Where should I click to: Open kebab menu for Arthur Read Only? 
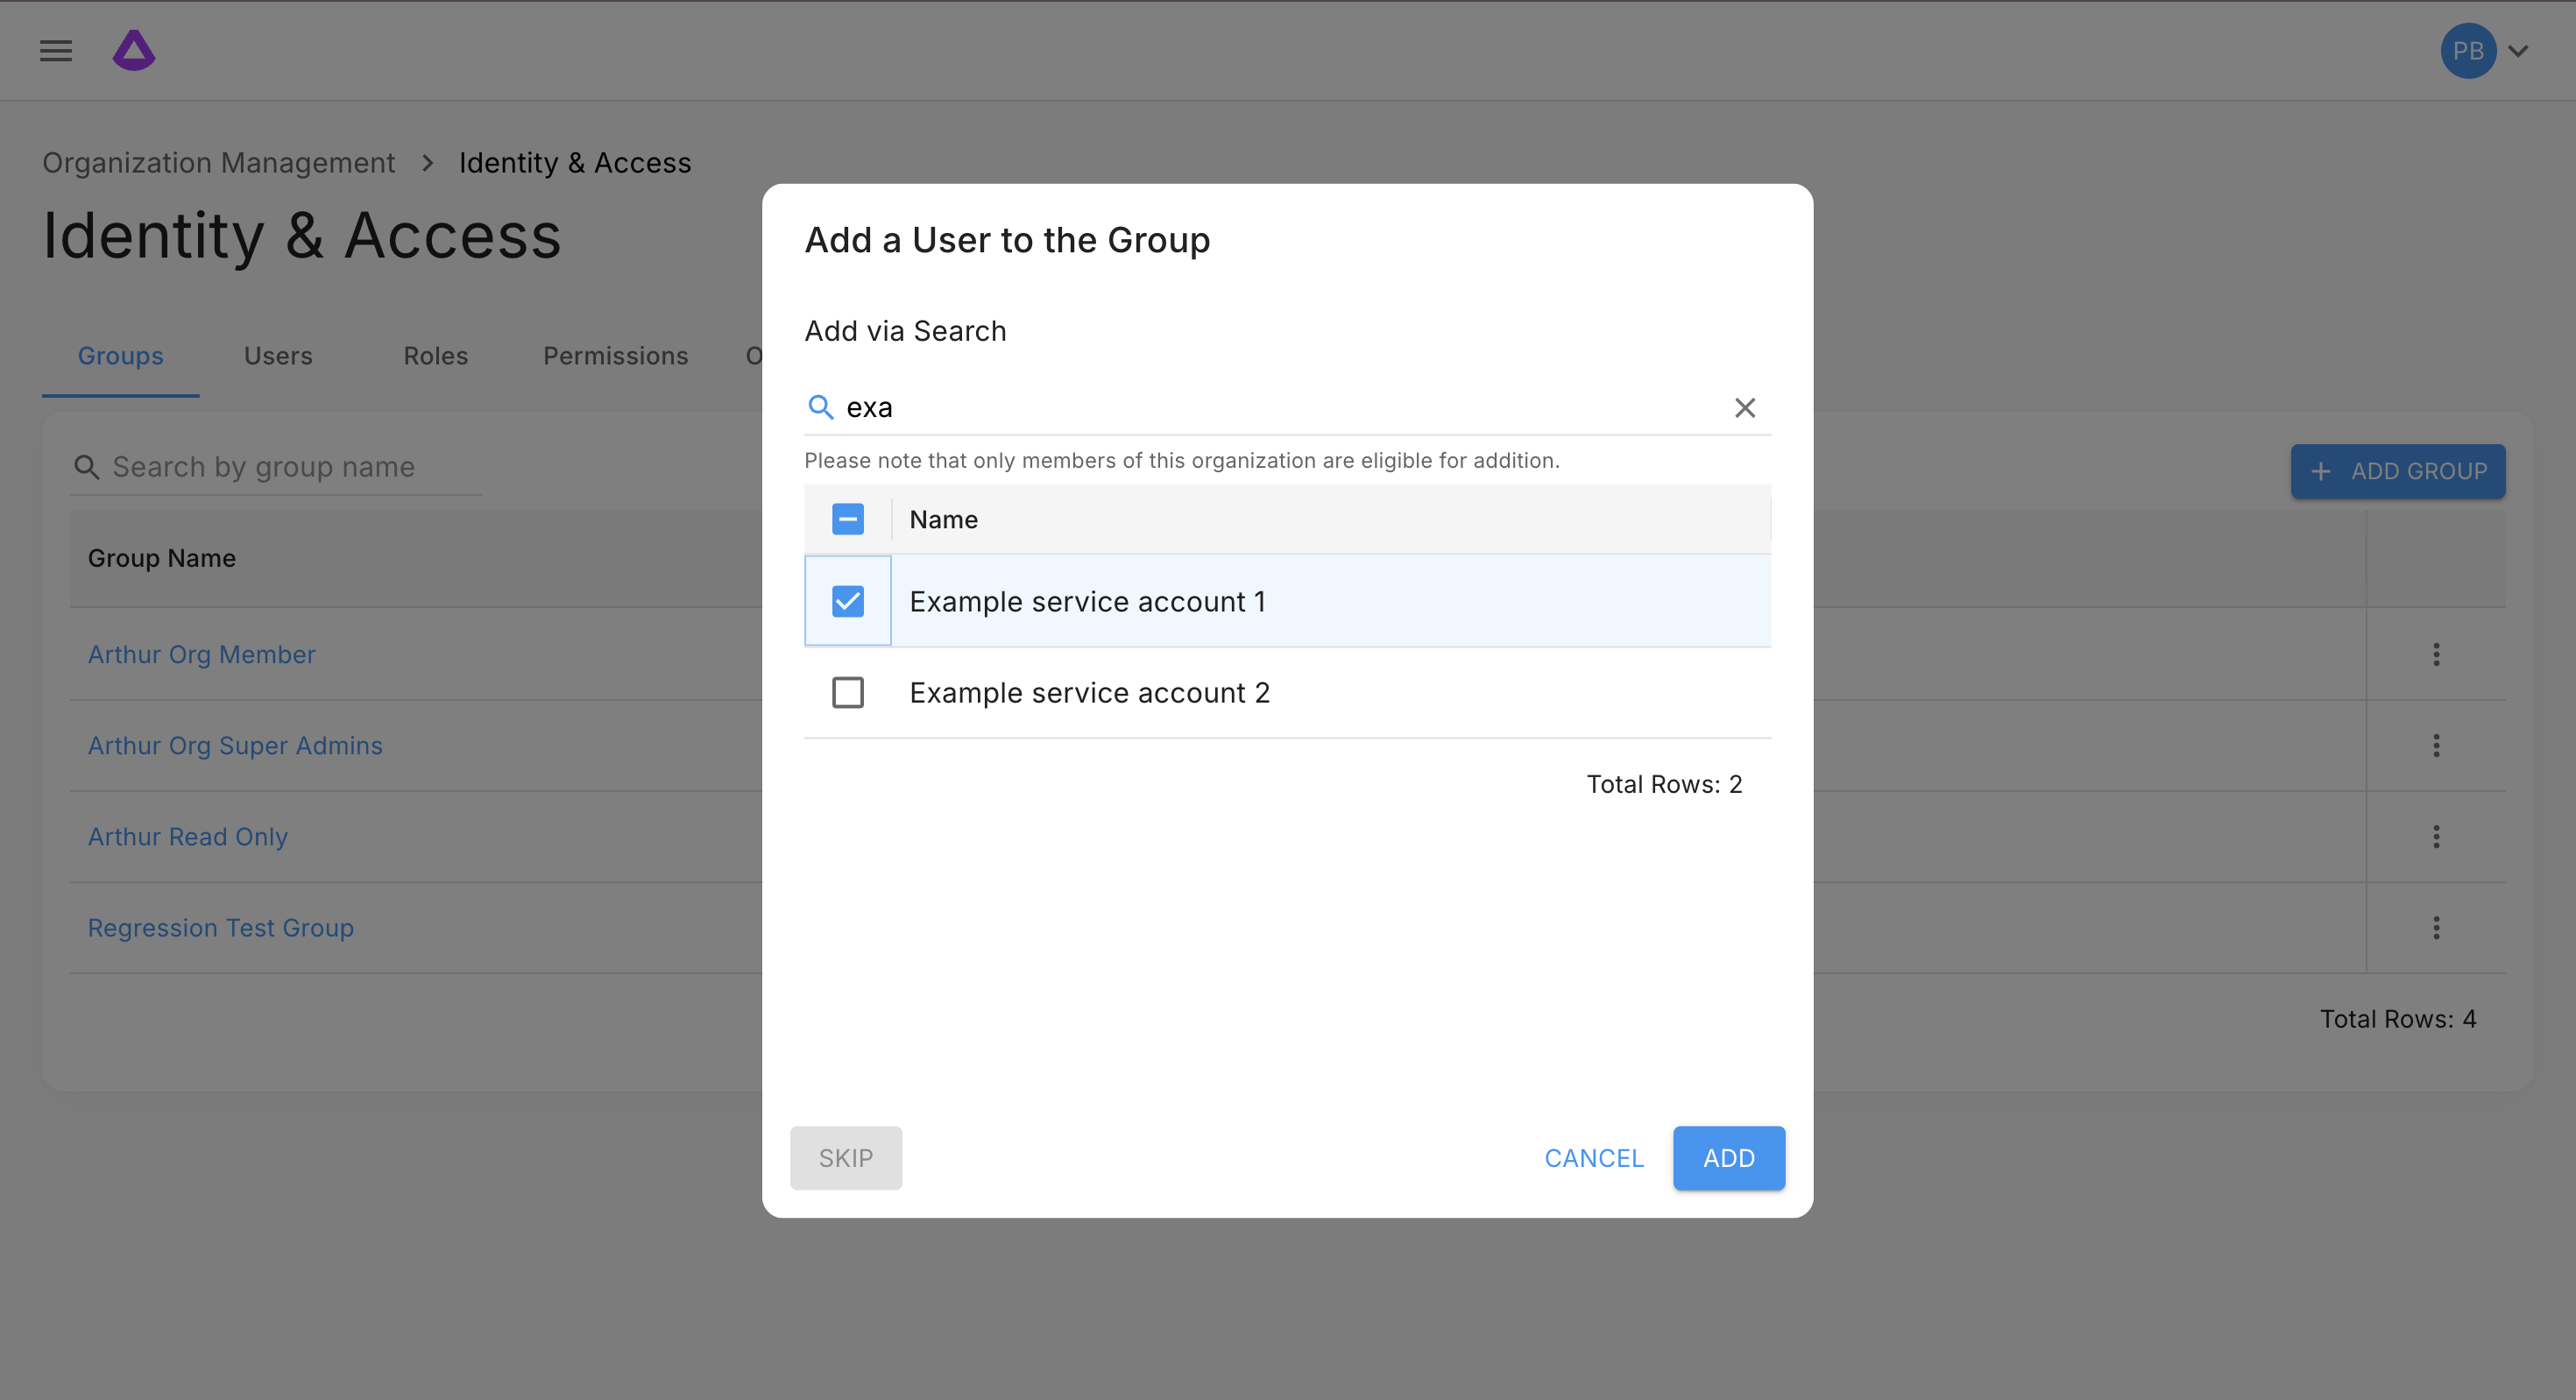click(x=2436, y=836)
